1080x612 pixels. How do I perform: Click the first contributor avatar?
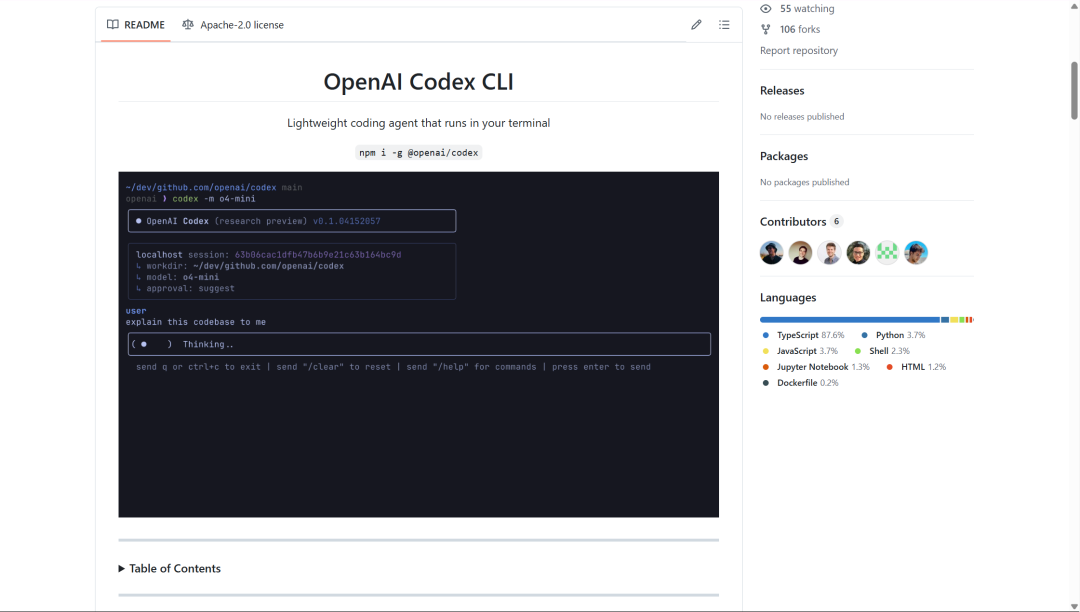click(x=771, y=253)
